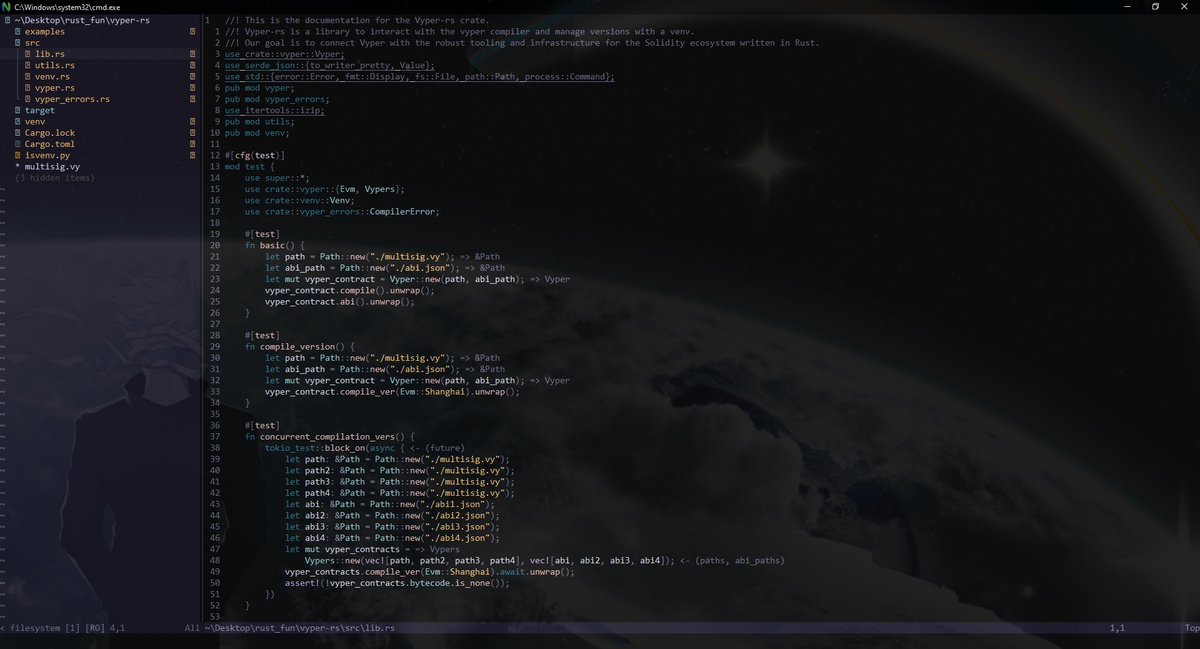
Task: Click the "Top" scroll indicator in the statusline
Action: 1192,628
